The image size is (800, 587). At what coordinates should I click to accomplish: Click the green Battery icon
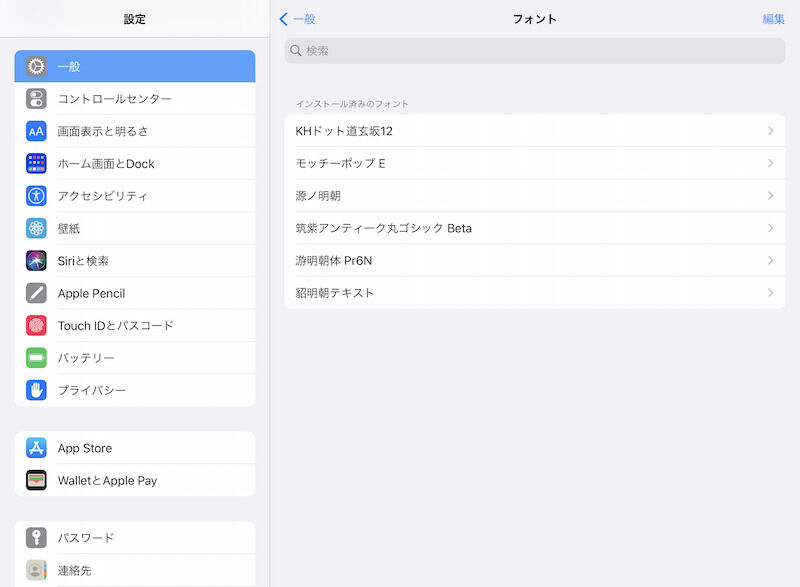36,358
